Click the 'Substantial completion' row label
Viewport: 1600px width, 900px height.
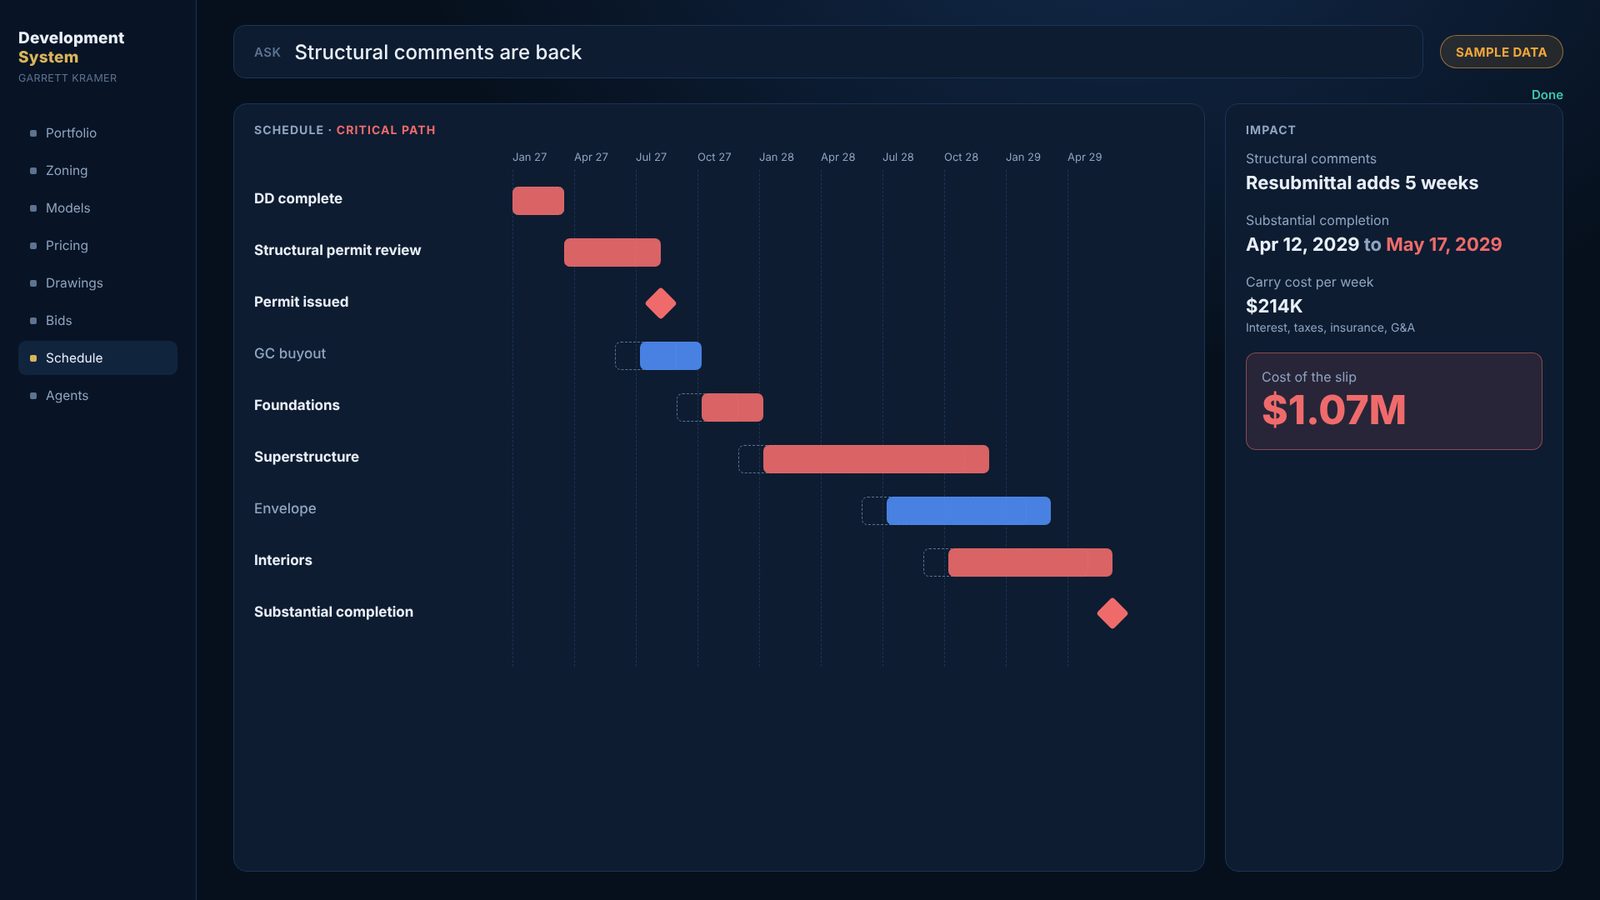click(333, 612)
